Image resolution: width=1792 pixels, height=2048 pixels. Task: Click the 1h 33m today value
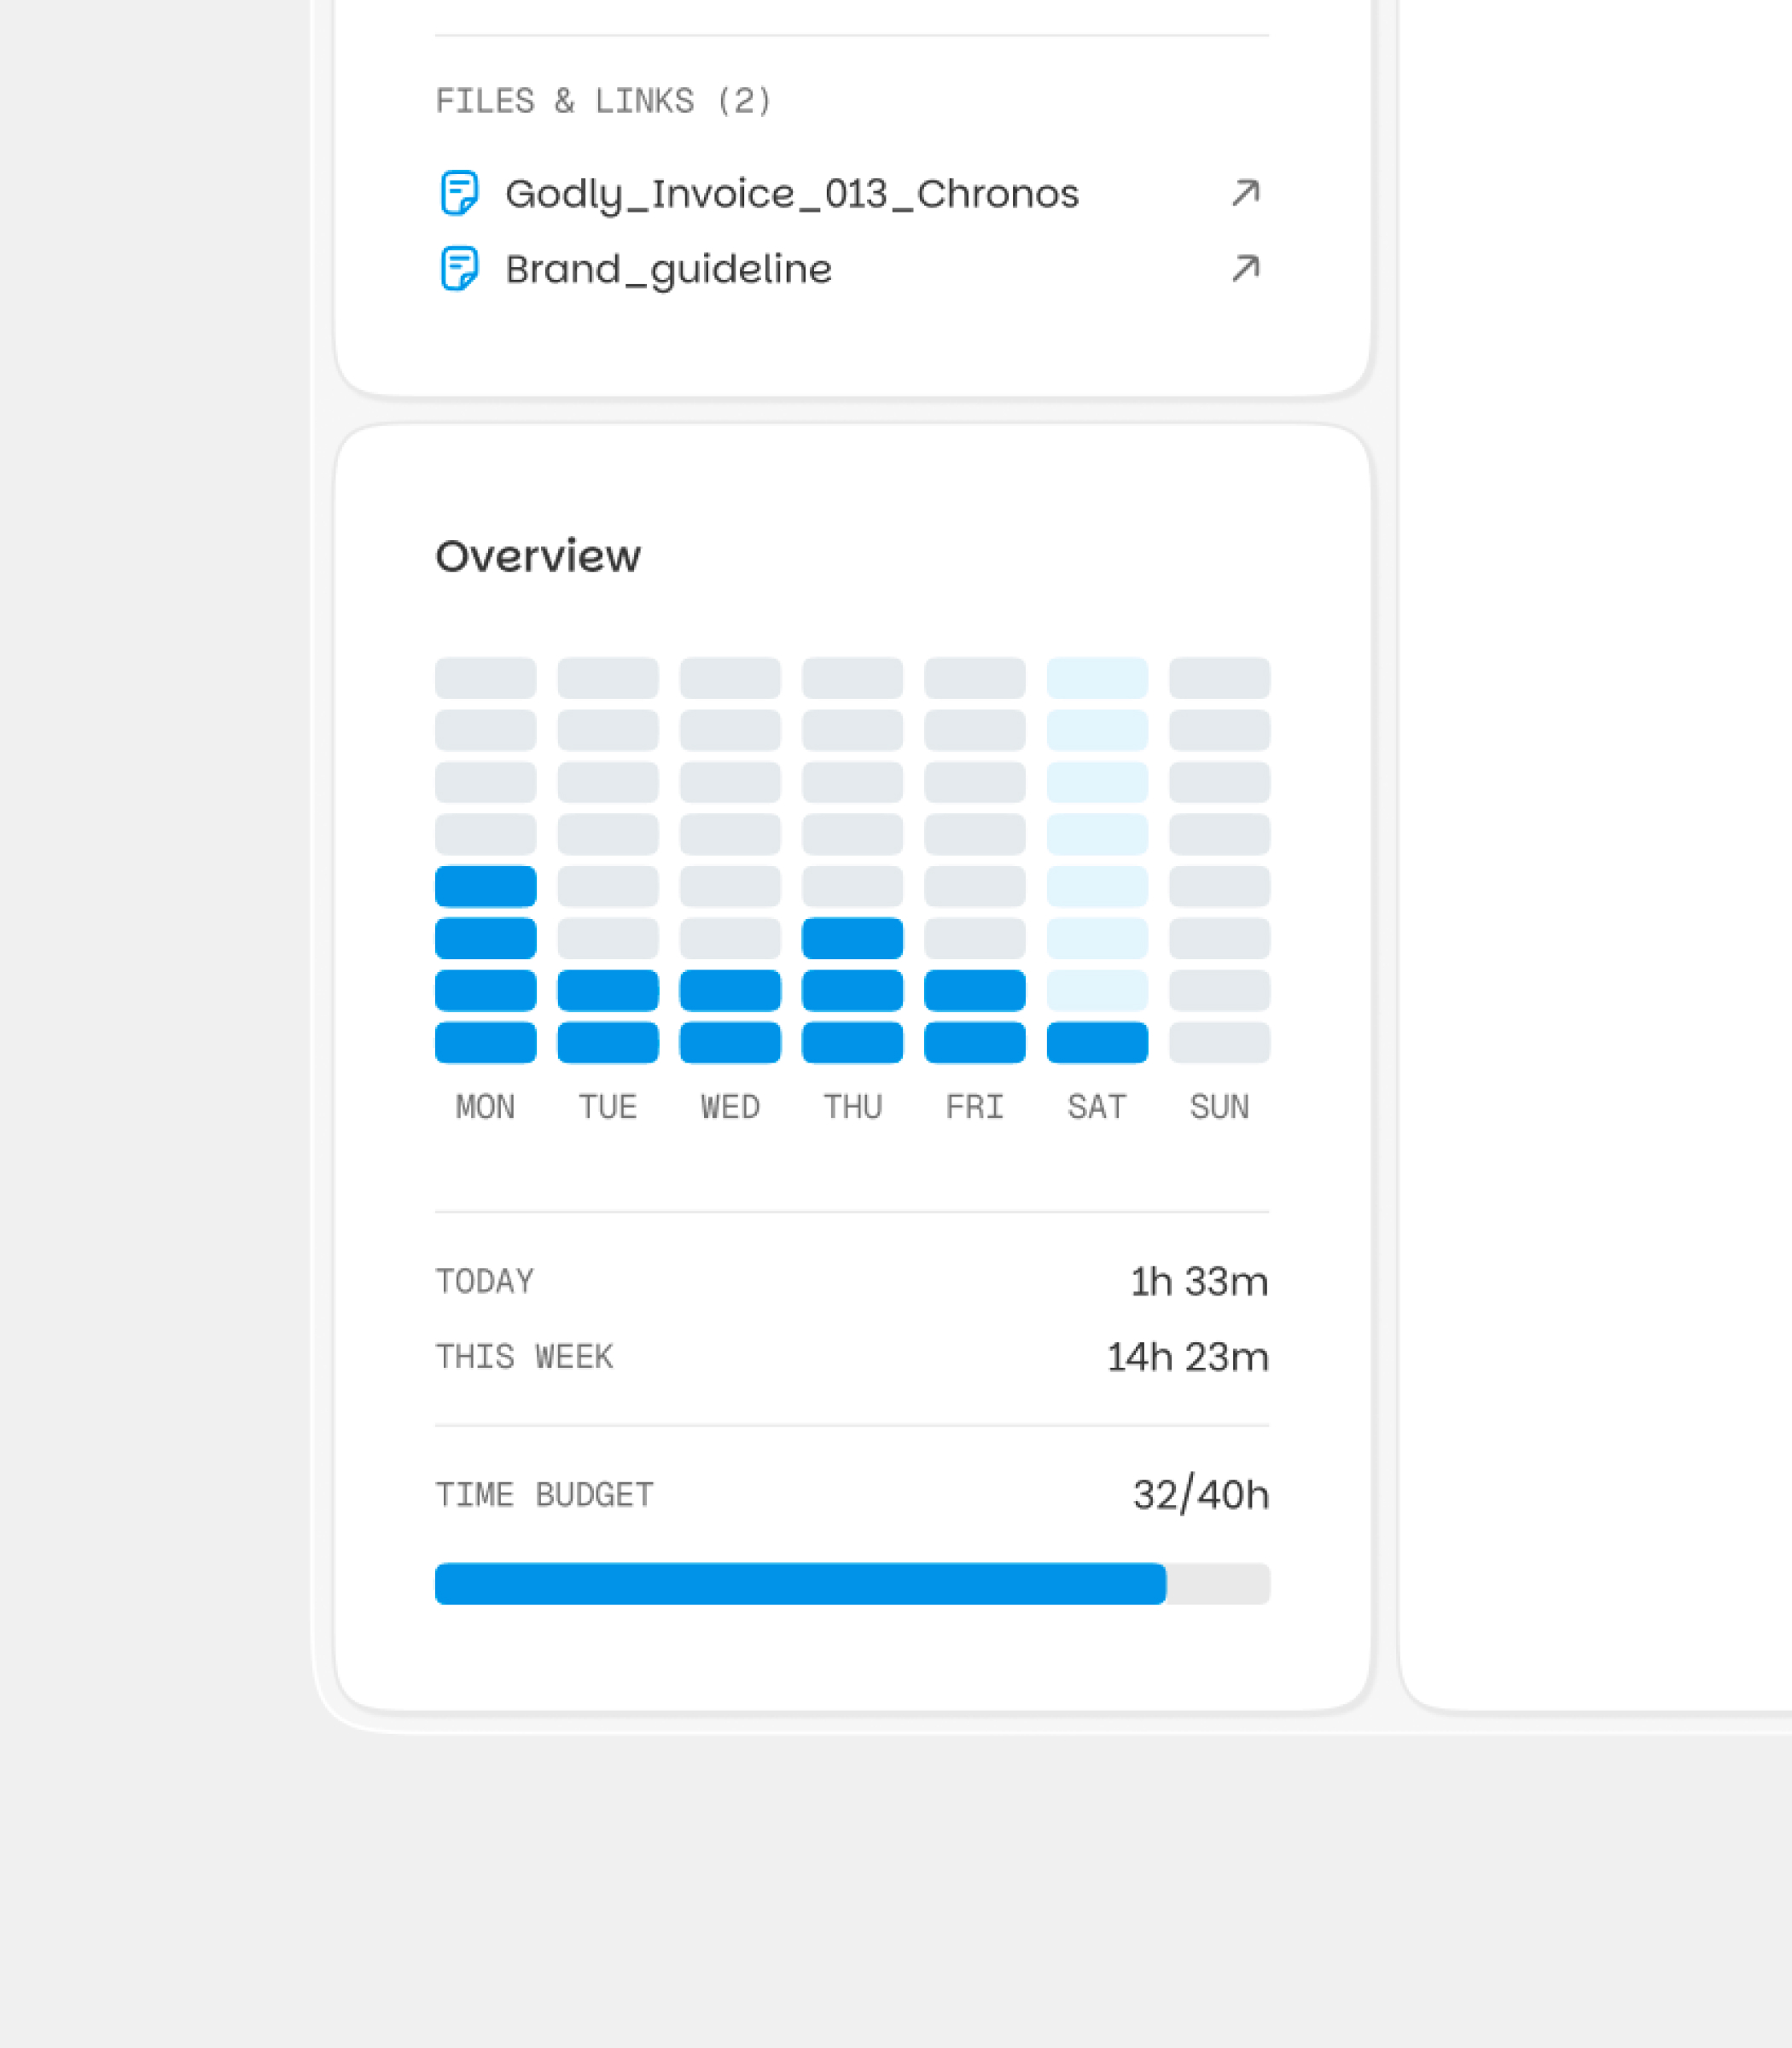point(1199,1282)
